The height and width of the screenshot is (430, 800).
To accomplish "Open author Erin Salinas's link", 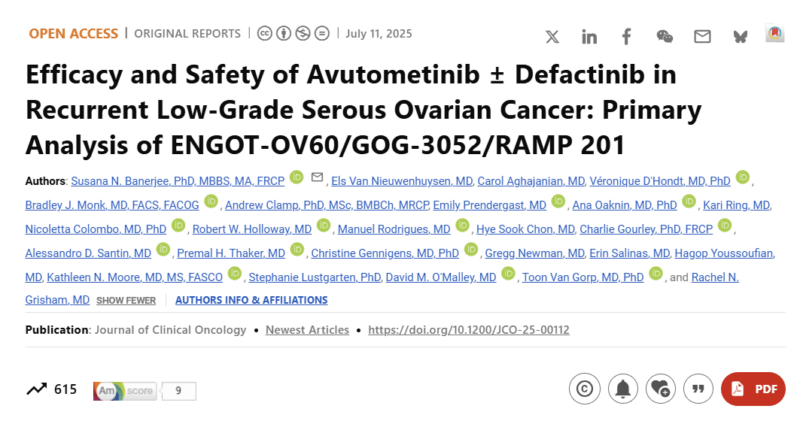I will pos(630,253).
